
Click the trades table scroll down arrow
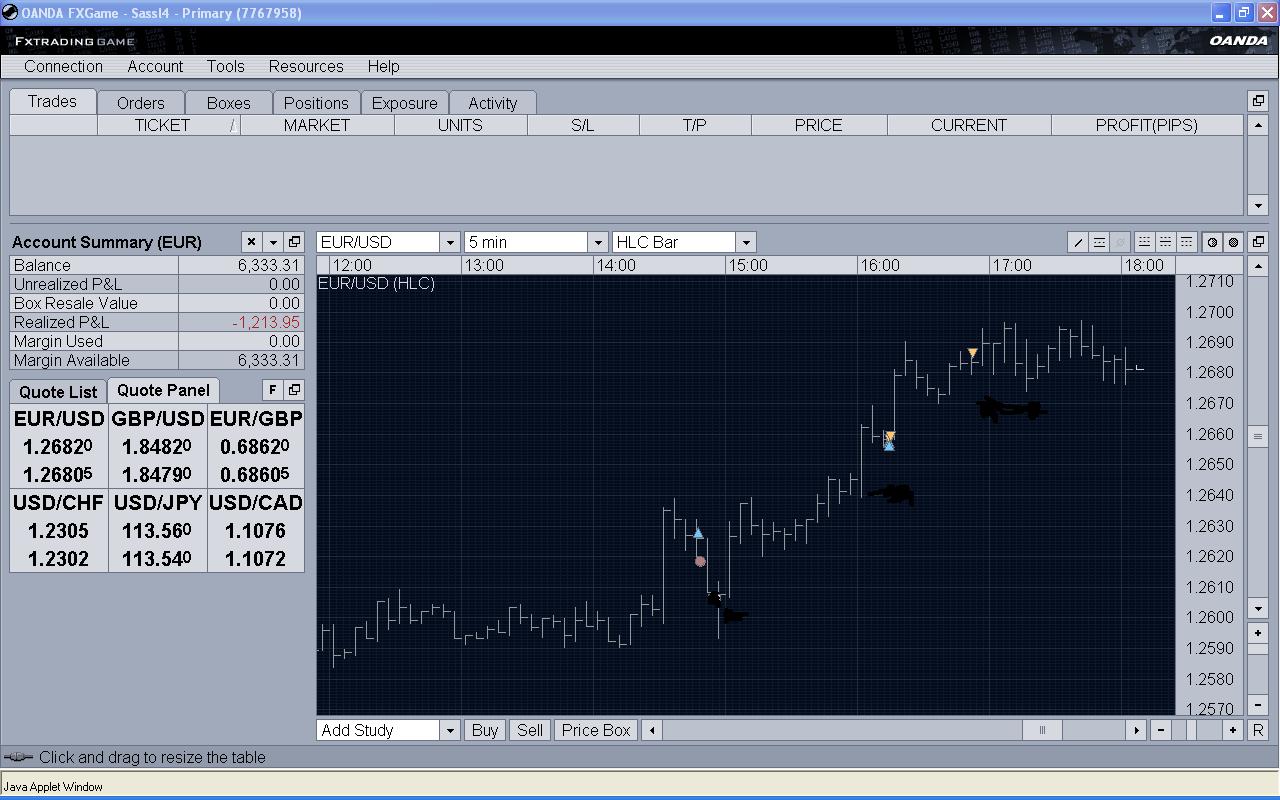coord(1258,205)
